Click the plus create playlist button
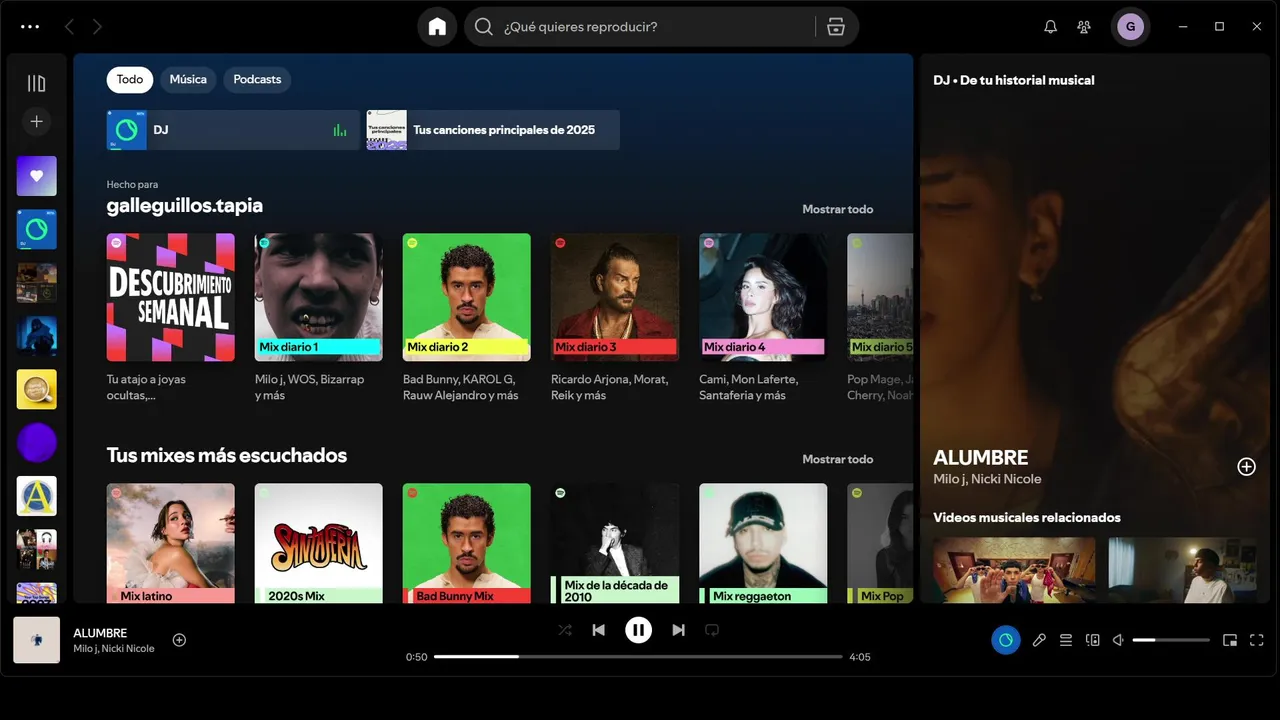The height and width of the screenshot is (720, 1280). (x=36, y=121)
